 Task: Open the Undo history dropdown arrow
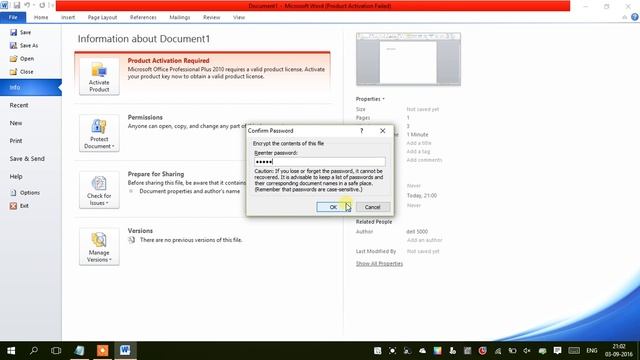coord(34,5)
